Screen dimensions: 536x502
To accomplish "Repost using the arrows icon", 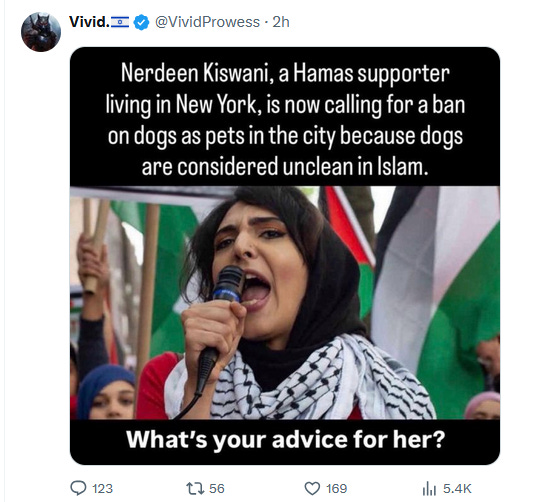I will coord(195,488).
